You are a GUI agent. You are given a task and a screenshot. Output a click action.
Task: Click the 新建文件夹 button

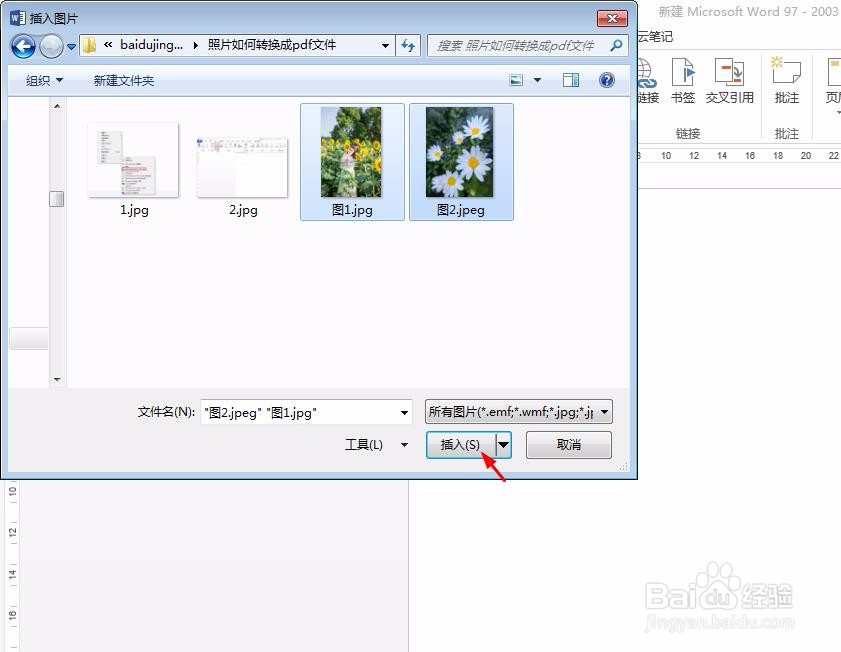click(123, 79)
